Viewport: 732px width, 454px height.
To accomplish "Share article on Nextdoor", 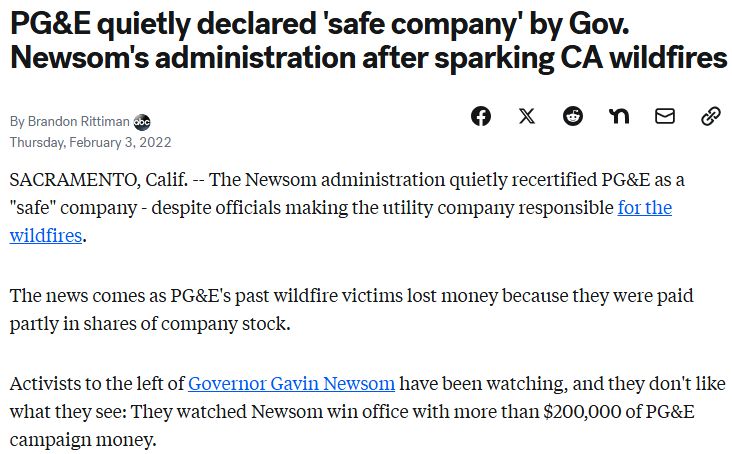I will [619, 116].
